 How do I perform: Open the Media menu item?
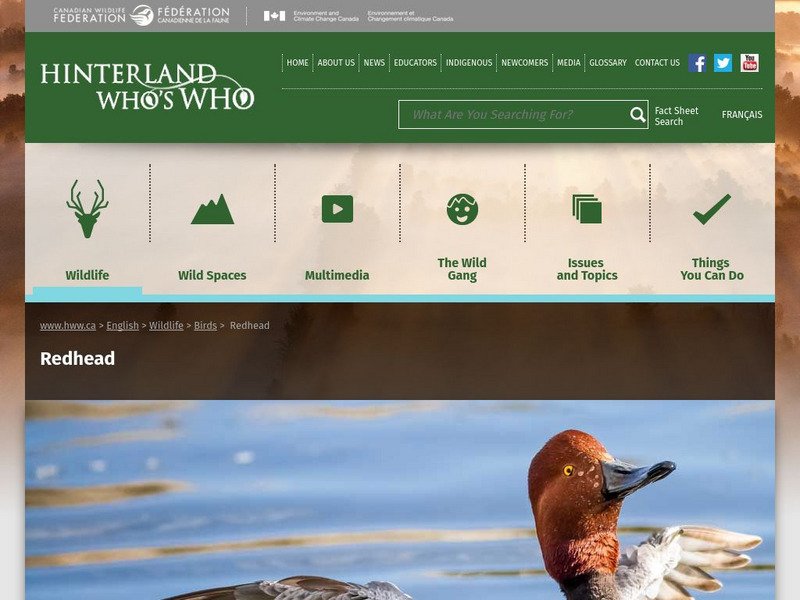569,63
